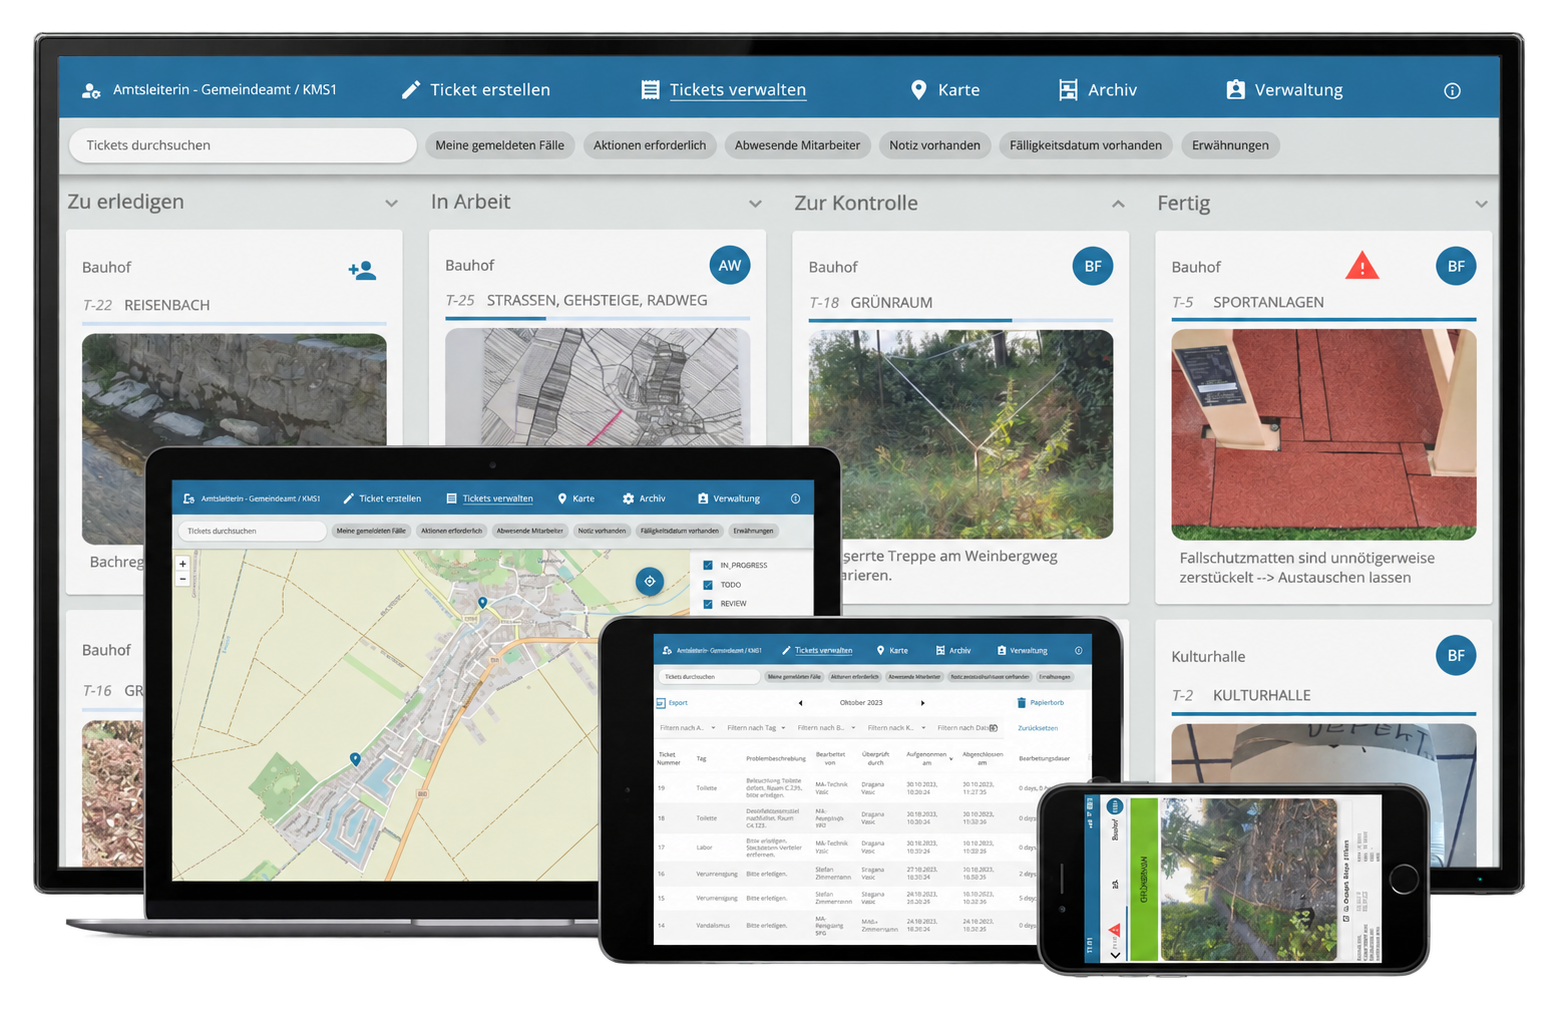
Task: Click the back chevron on the phone screen
Action: (x=1115, y=954)
